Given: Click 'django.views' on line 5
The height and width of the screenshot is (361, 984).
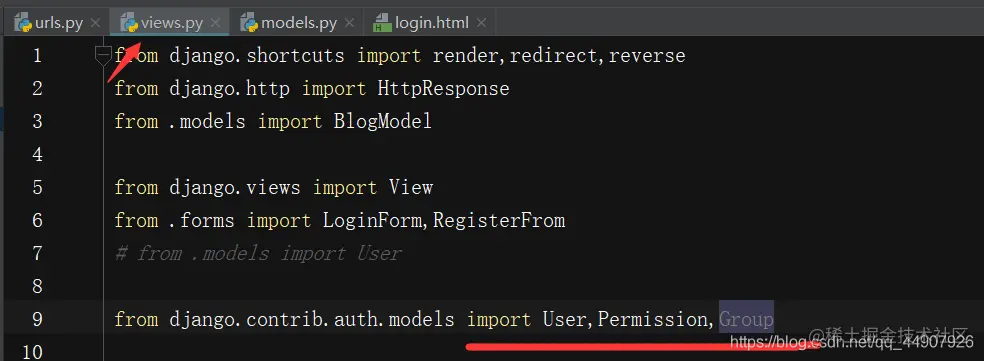Looking at the screenshot, I should pos(234,188).
